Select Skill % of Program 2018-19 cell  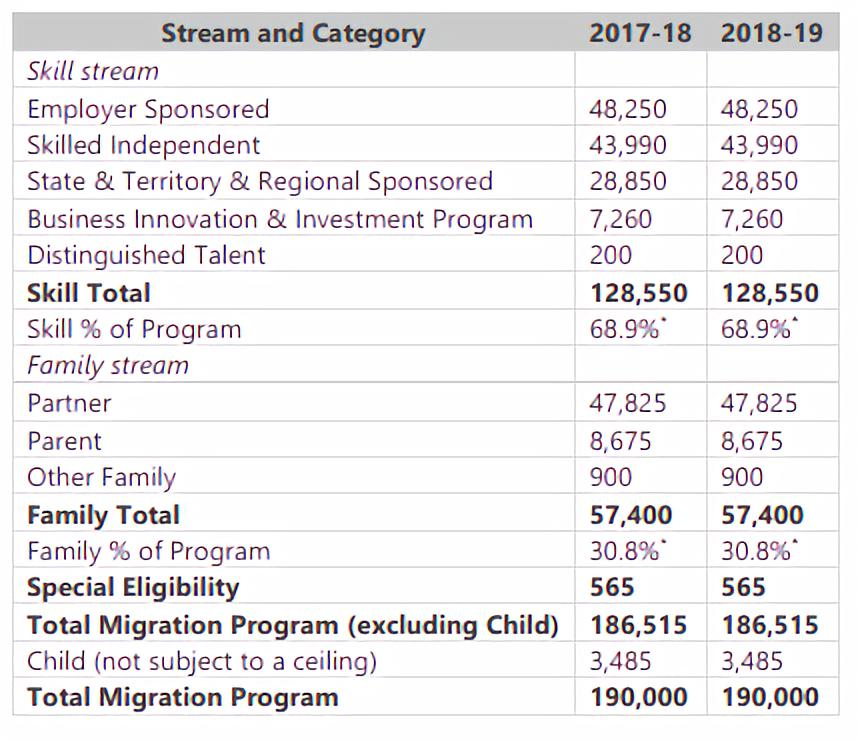tap(759, 330)
